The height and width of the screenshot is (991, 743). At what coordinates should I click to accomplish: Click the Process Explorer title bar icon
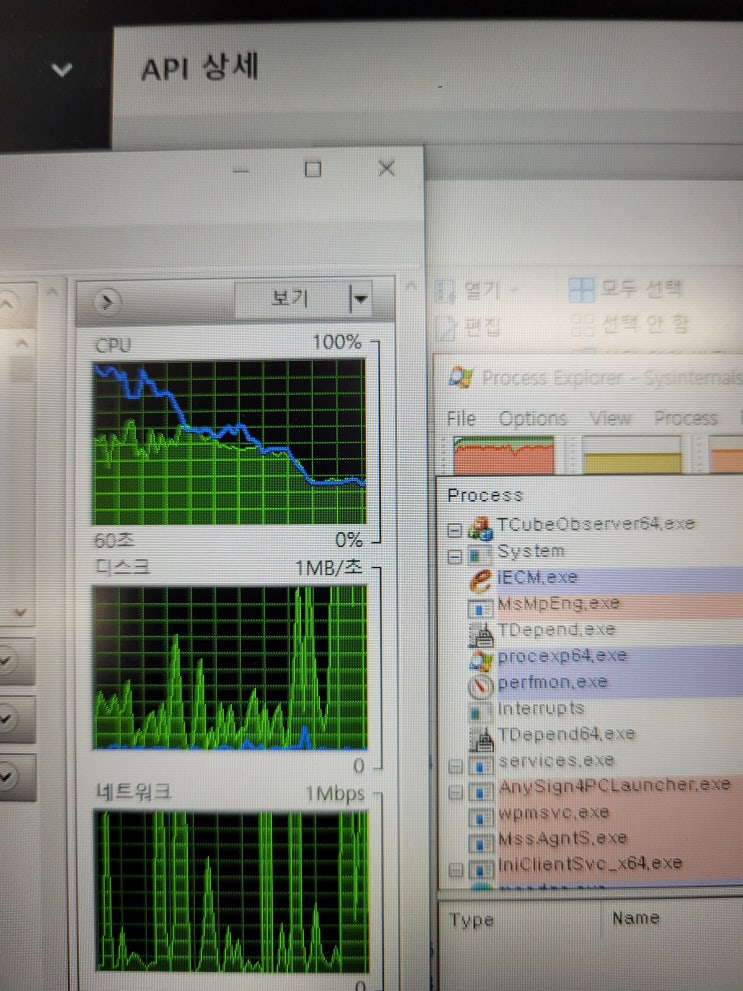click(461, 378)
